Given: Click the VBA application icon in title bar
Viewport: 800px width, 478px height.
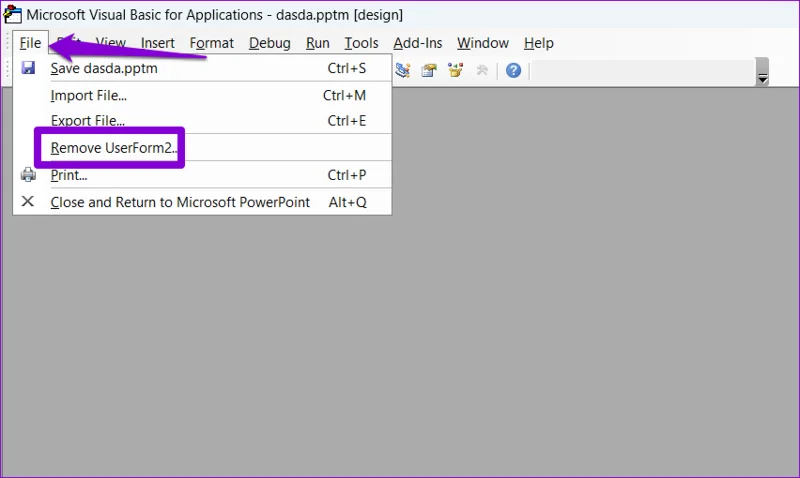Looking at the screenshot, I should (x=12, y=14).
